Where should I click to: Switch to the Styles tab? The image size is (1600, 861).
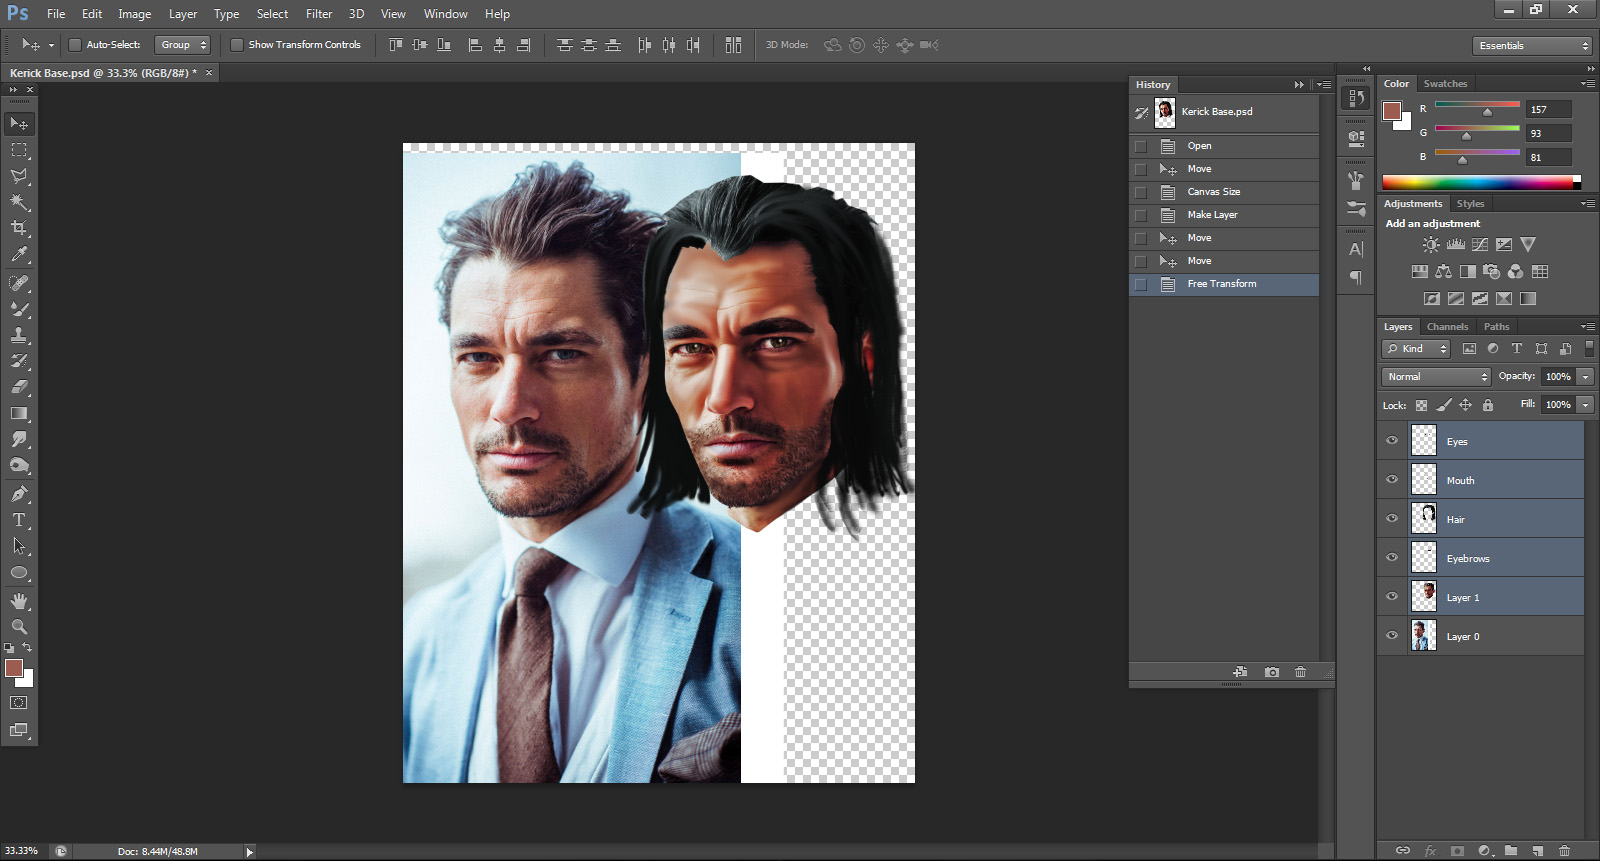coord(1470,204)
